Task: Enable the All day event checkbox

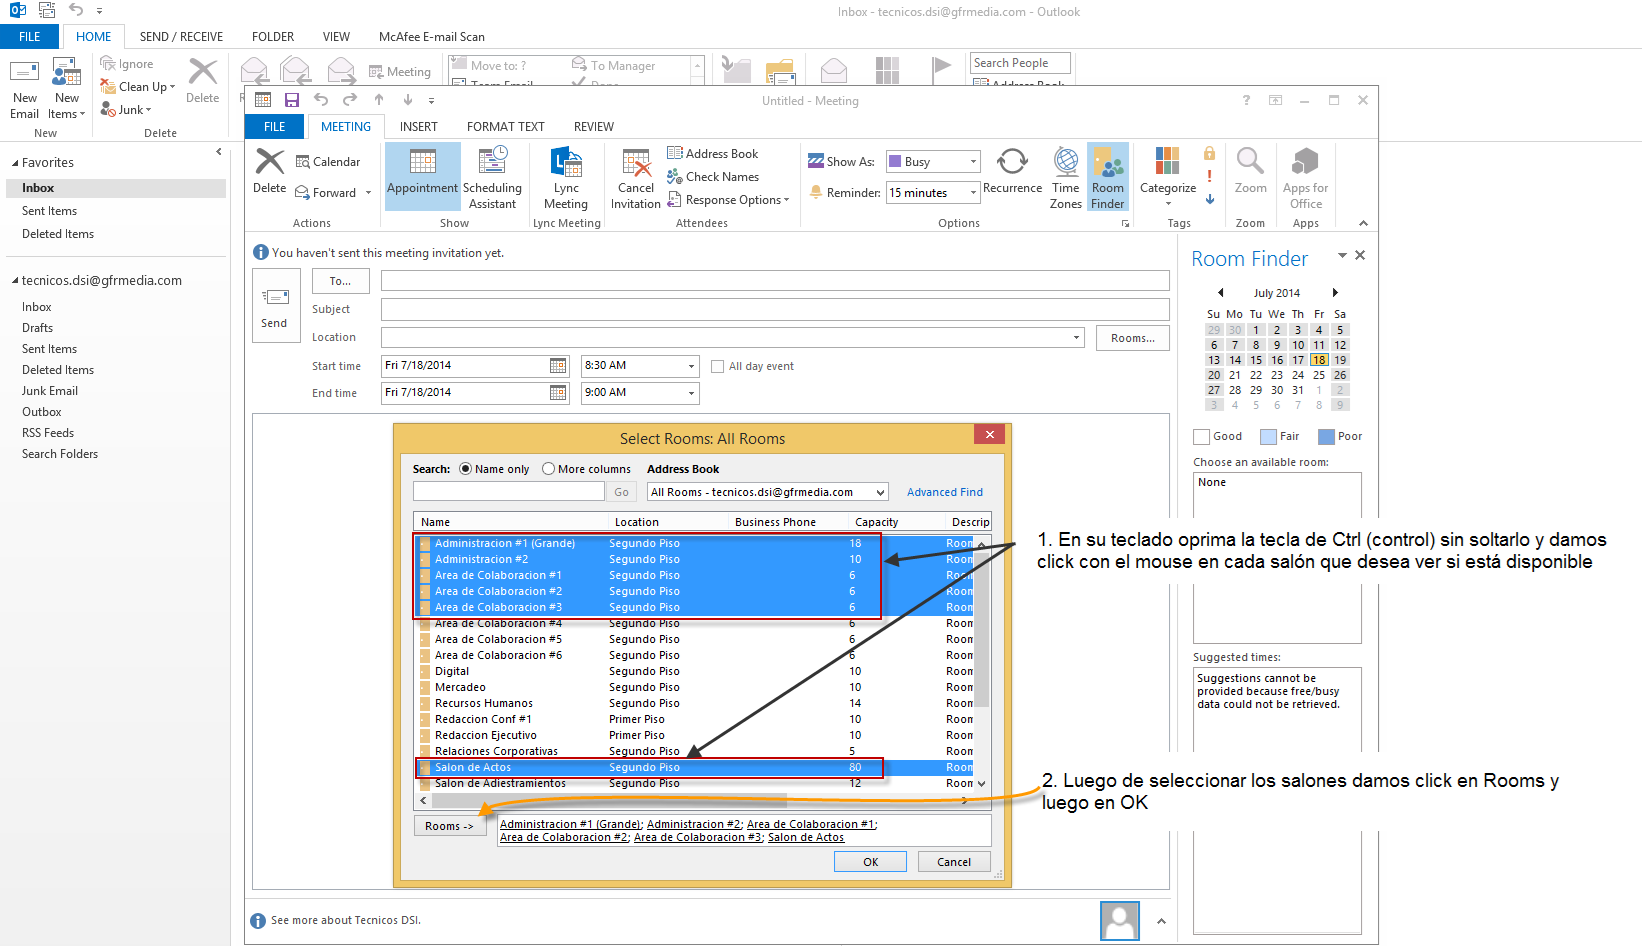Action: pyautogui.click(x=717, y=366)
